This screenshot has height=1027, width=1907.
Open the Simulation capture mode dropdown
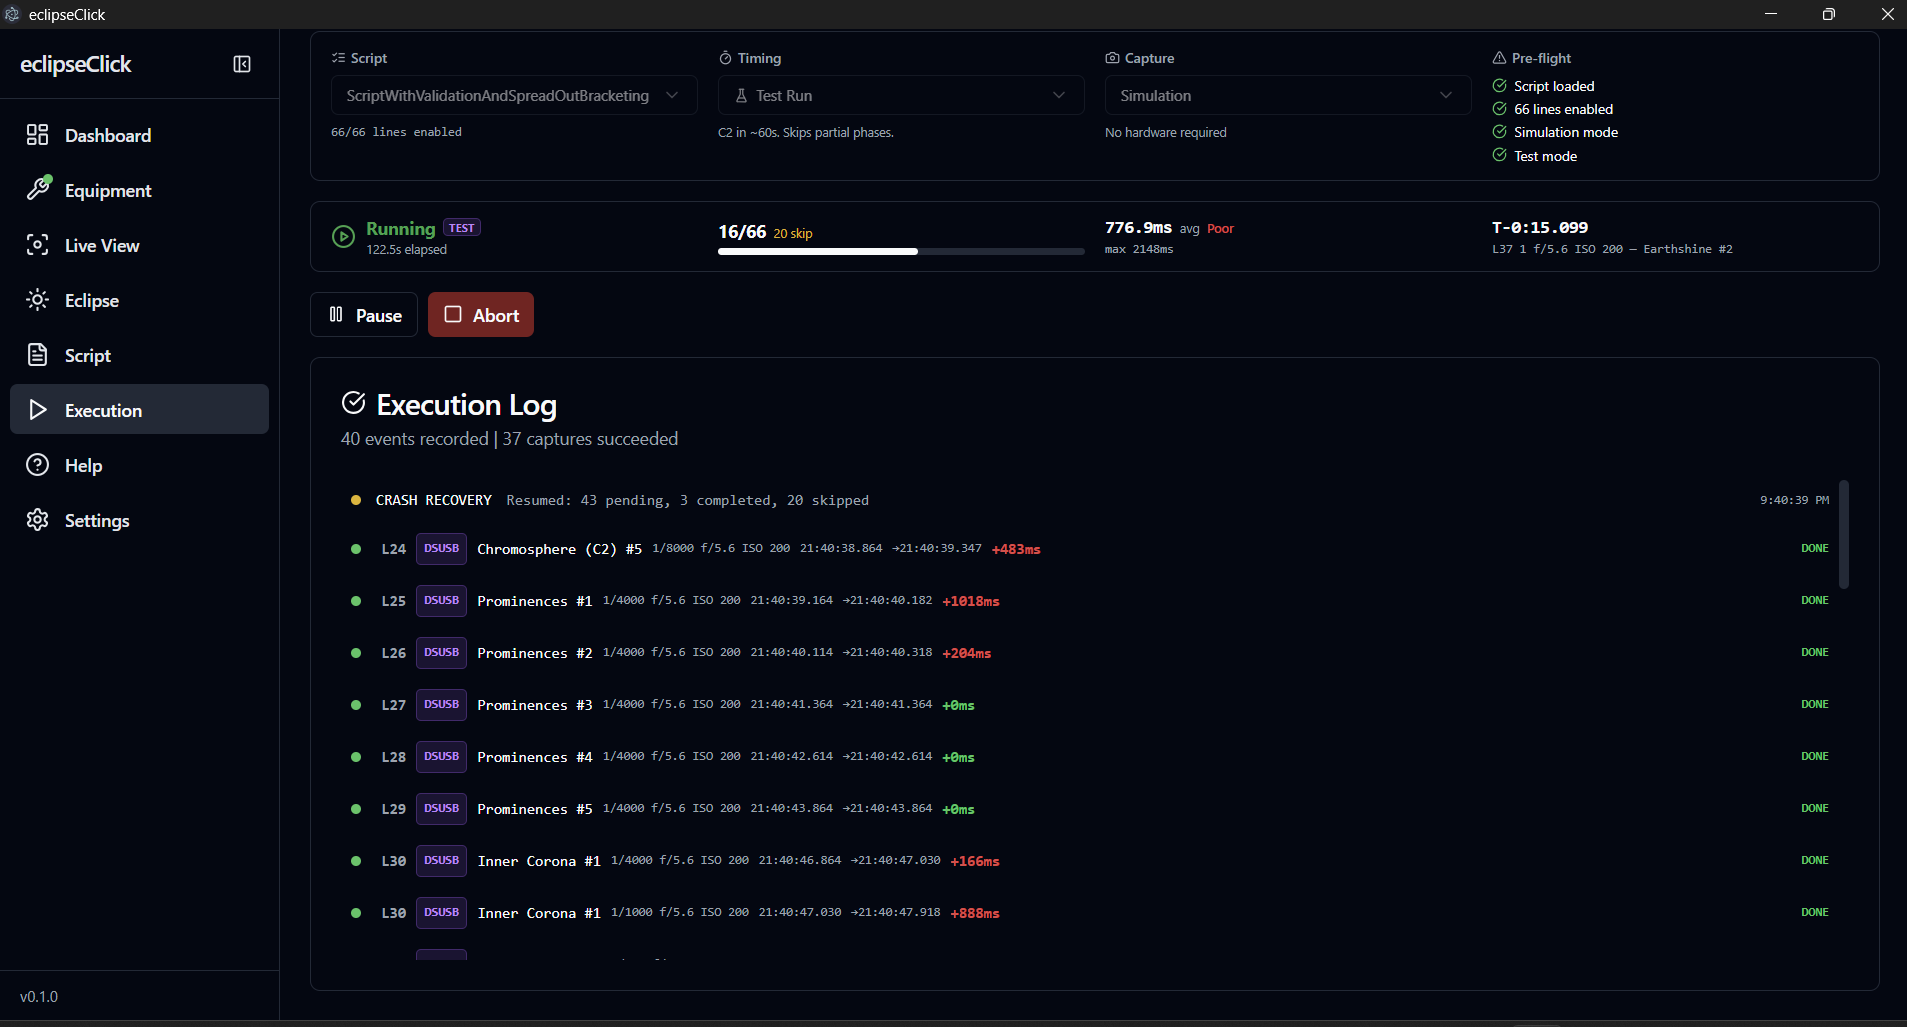(1285, 95)
